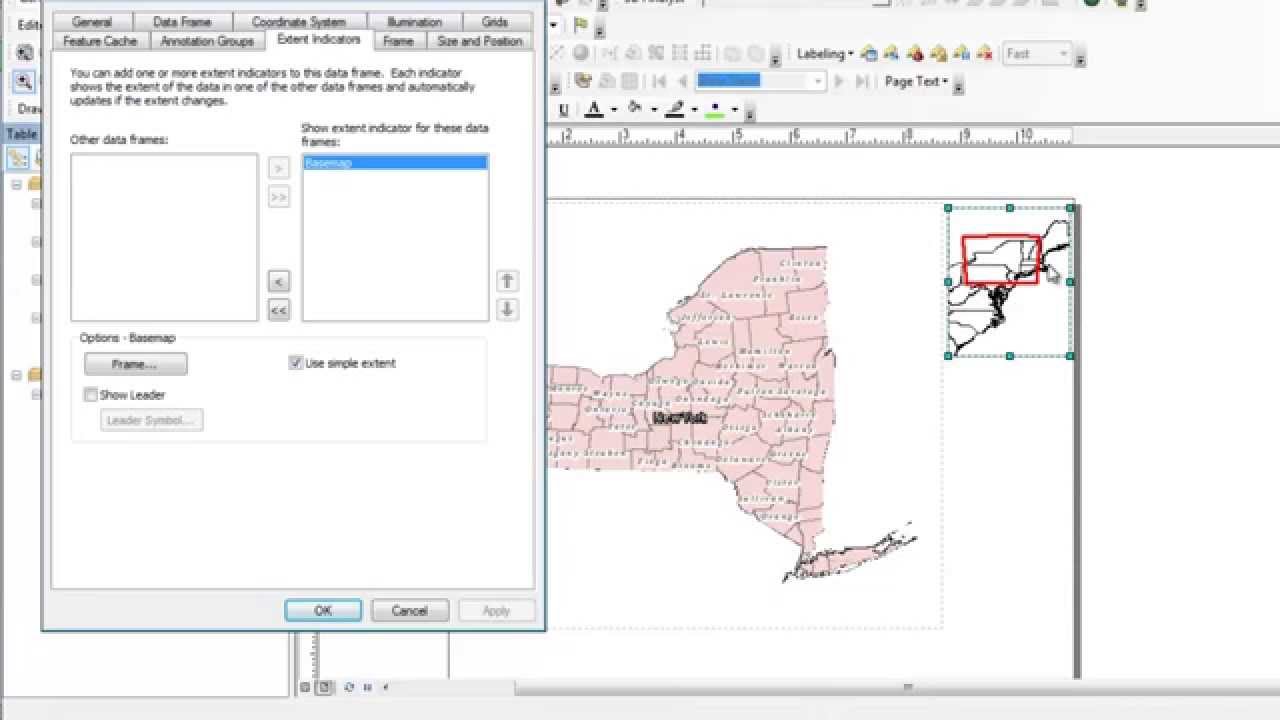This screenshot has width=1280, height=720.
Task: Click the Label Priority Ranking icon
Action: [891, 53]
